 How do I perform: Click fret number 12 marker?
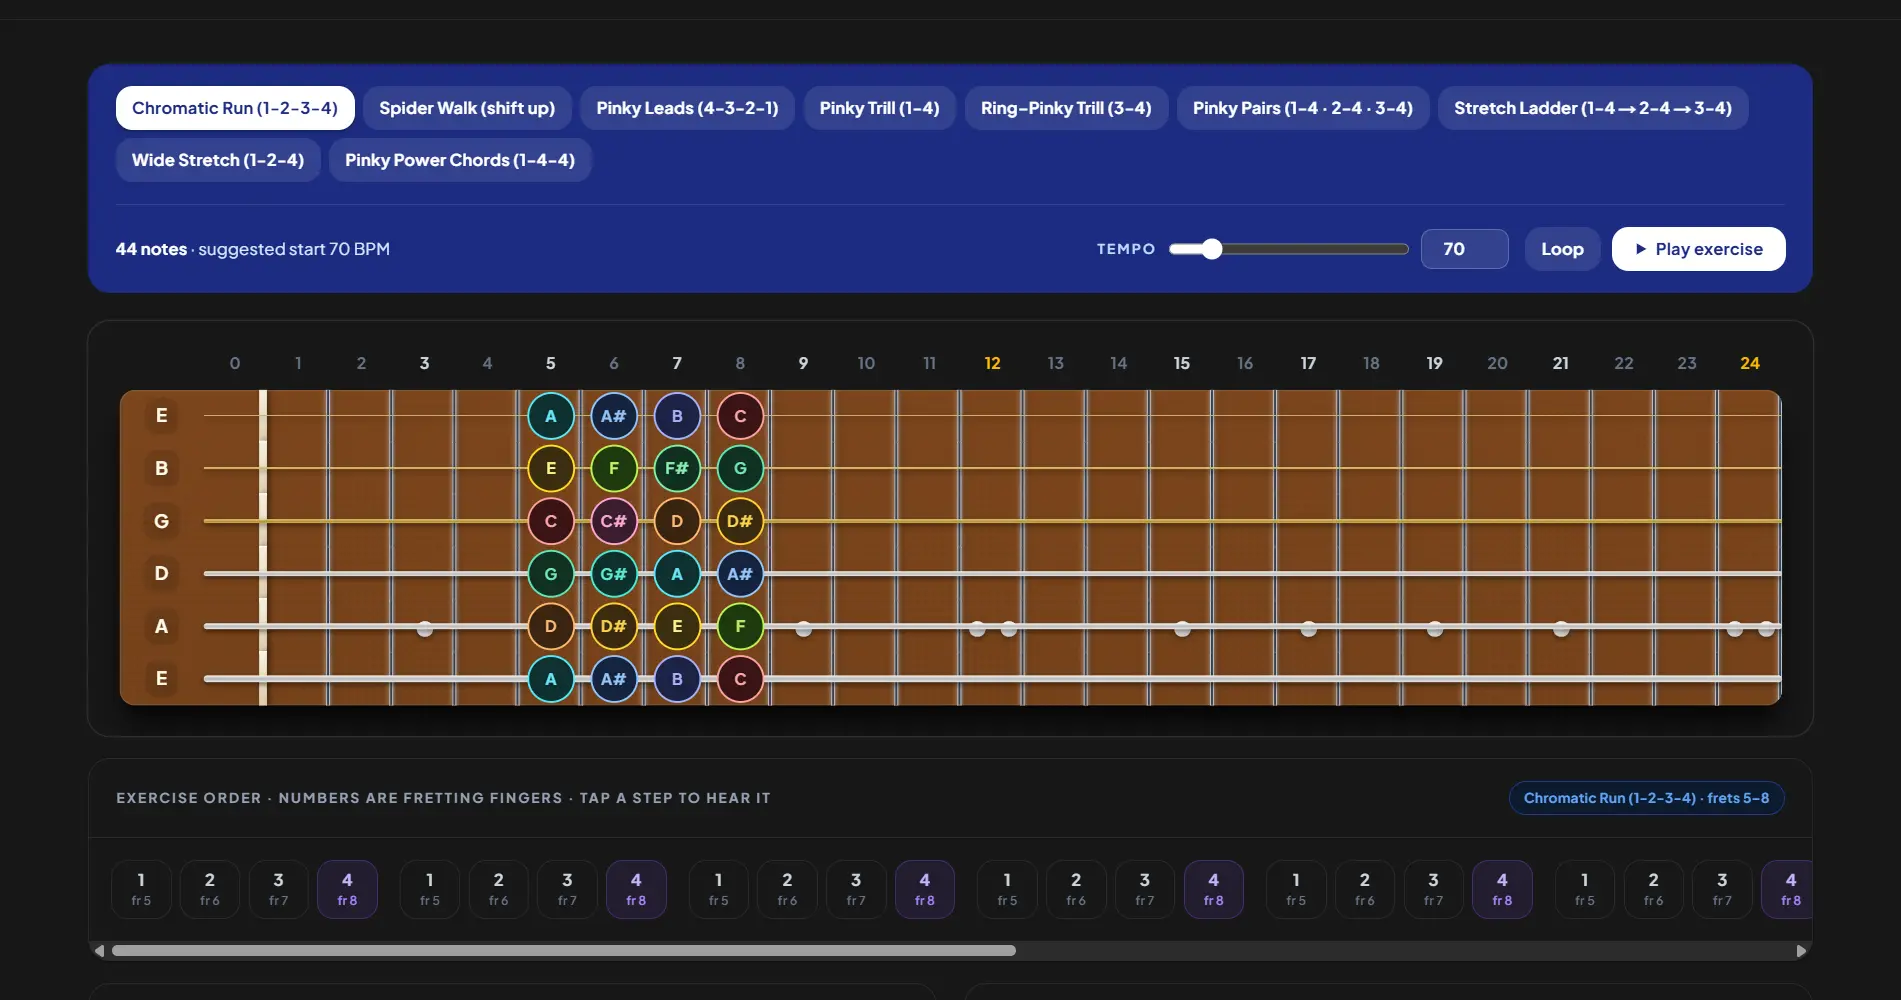tap(992, 363)
